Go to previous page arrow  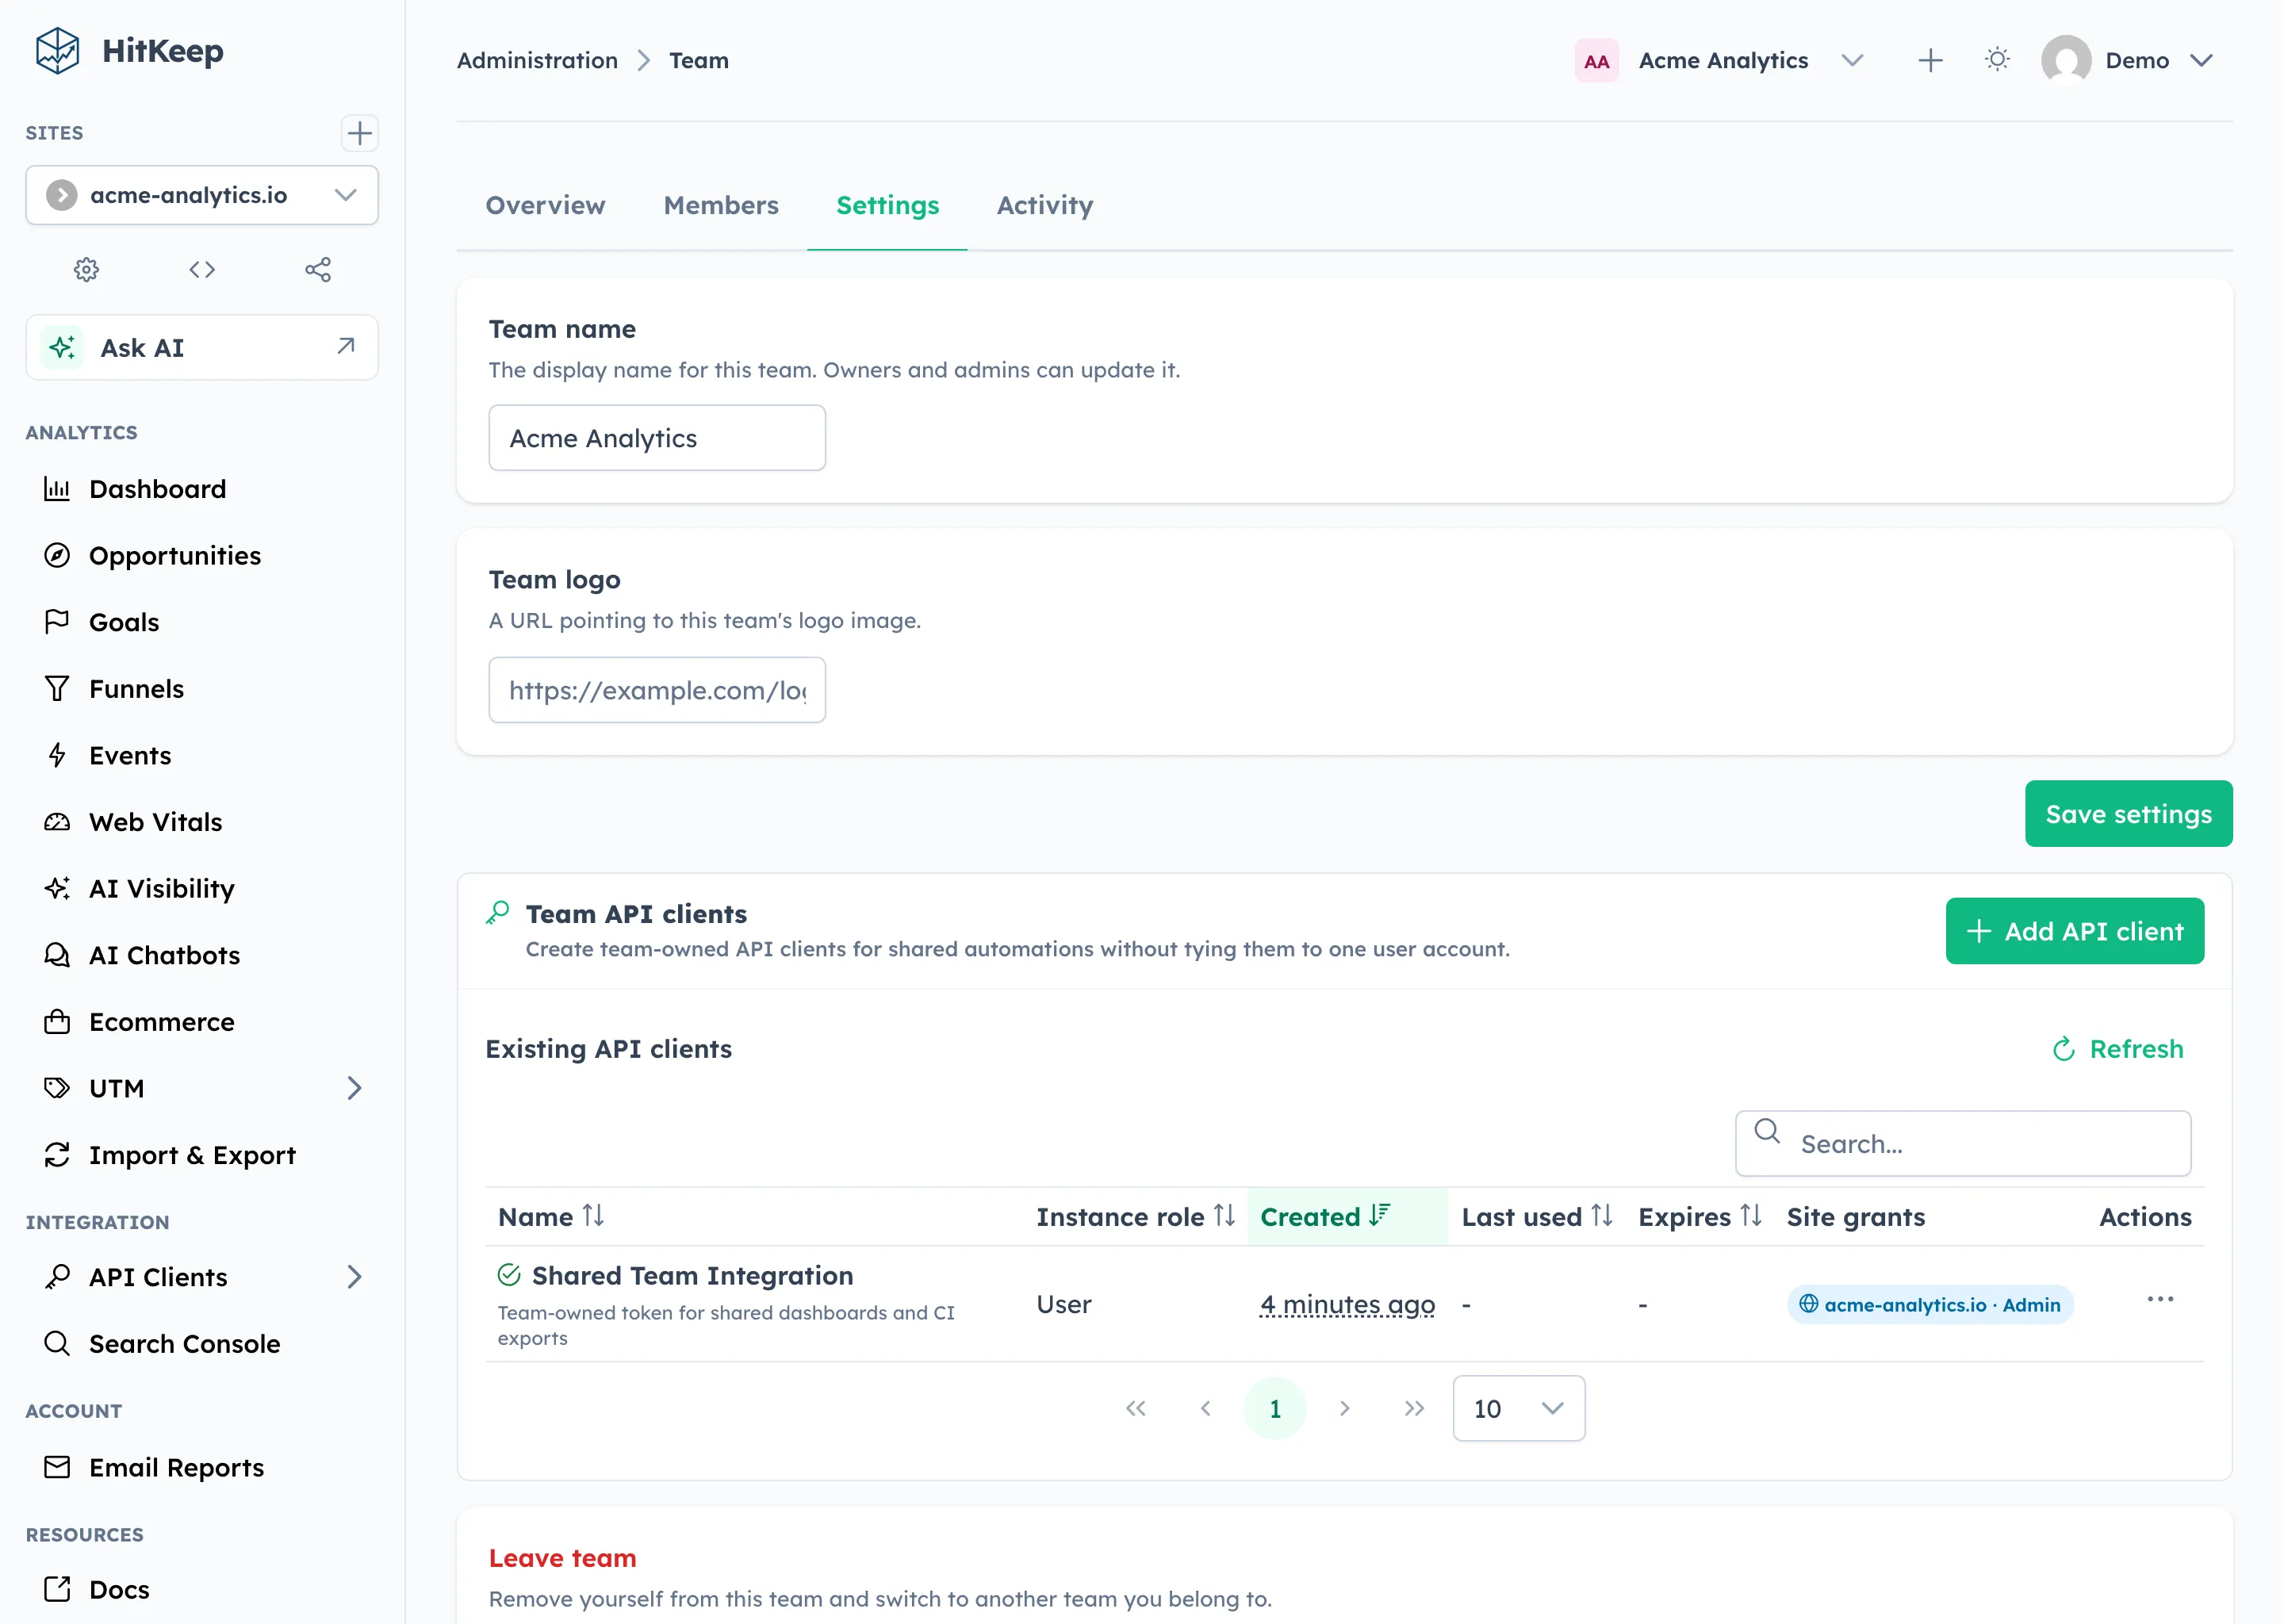coord(1205,1408)
